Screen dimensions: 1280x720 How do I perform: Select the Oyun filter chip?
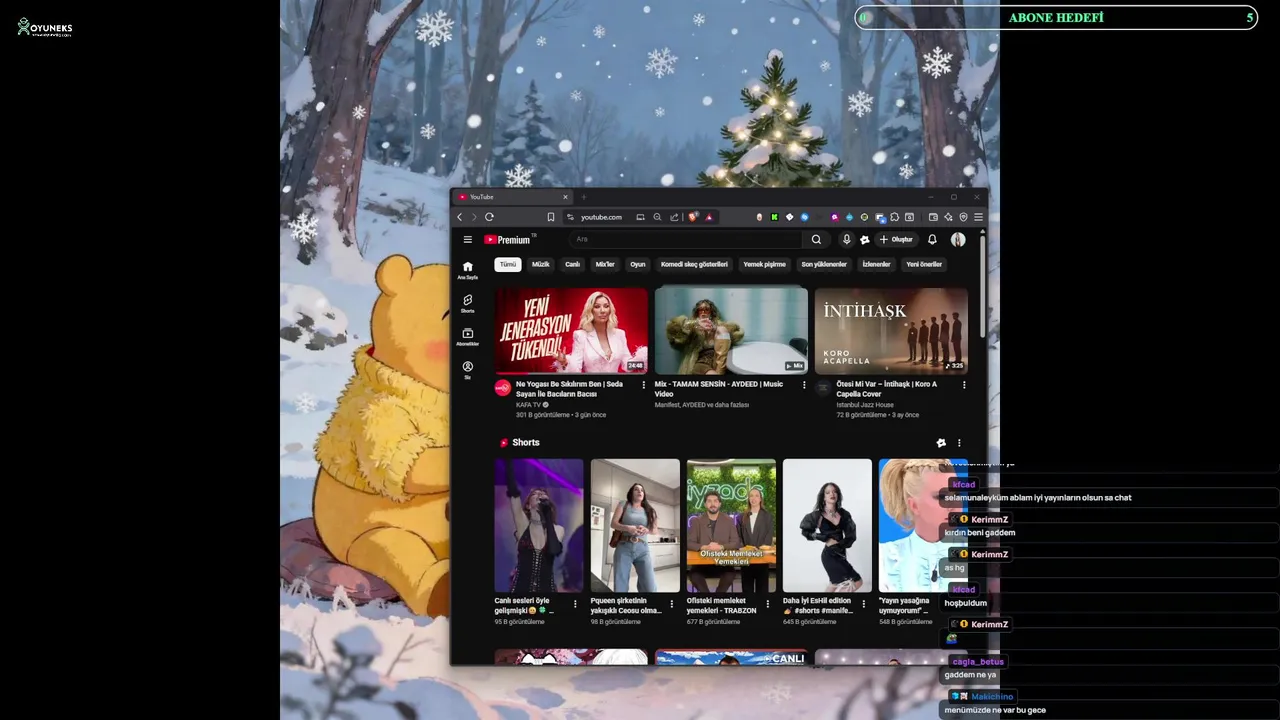pyautogui.click(x=638, y=264)
